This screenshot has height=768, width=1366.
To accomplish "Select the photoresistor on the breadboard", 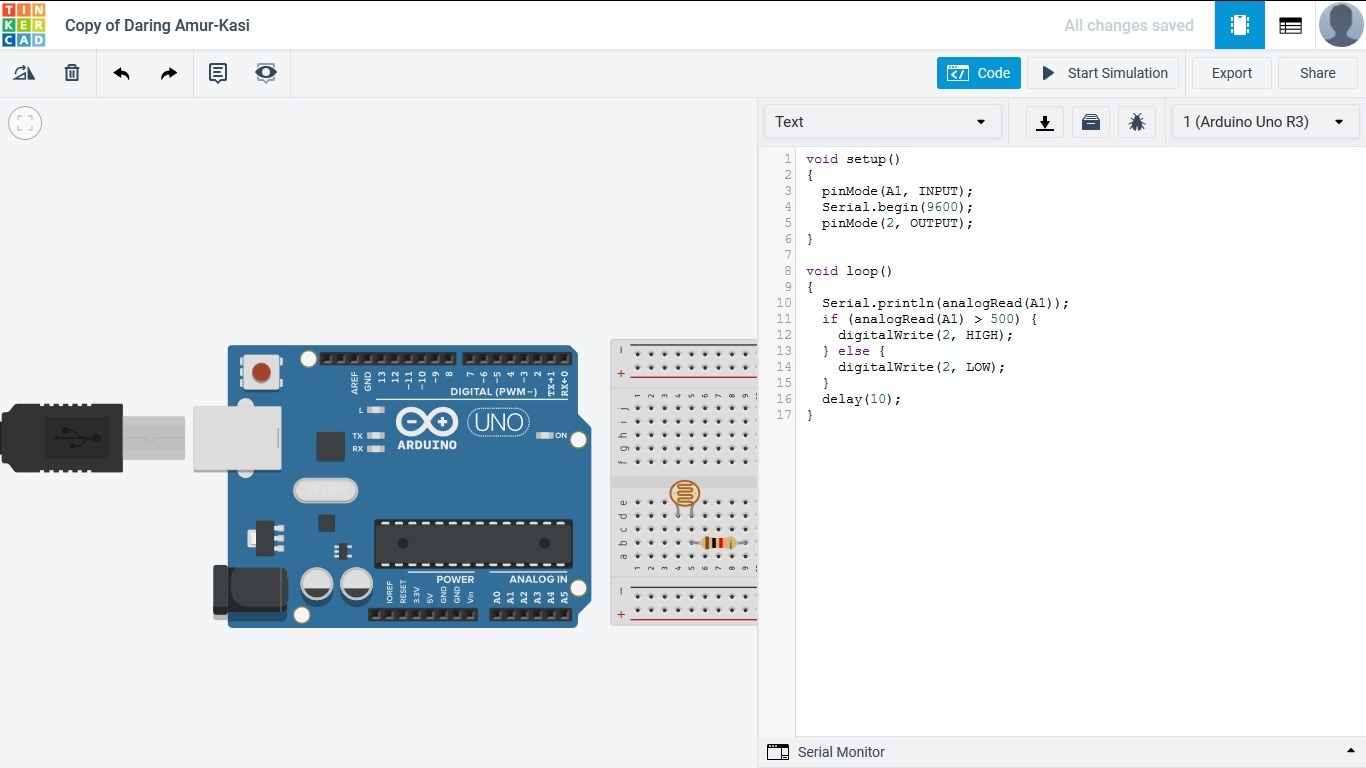I will pos(684,496).
